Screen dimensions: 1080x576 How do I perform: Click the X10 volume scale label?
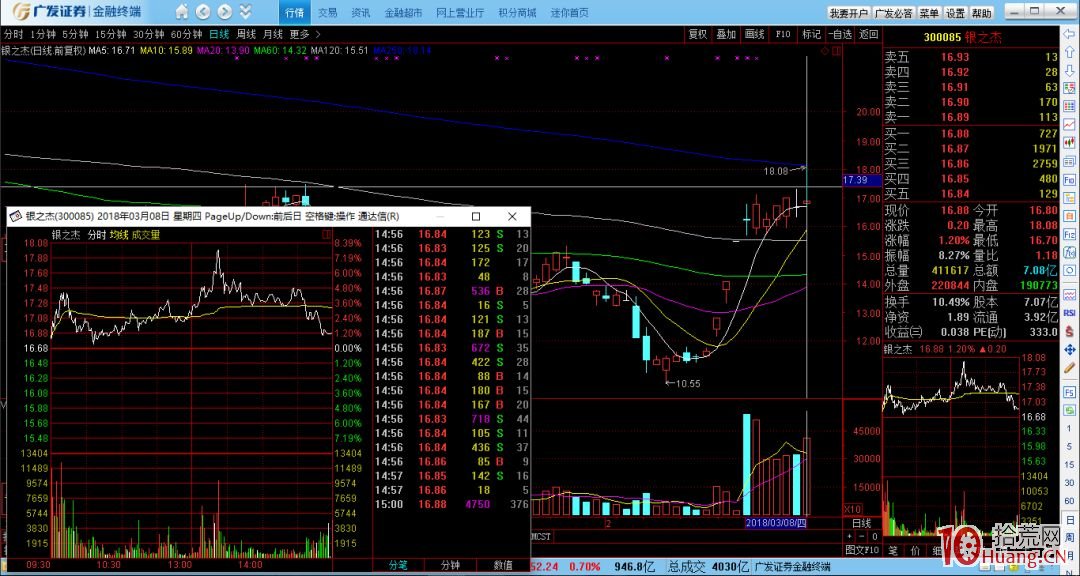(853, 509)
